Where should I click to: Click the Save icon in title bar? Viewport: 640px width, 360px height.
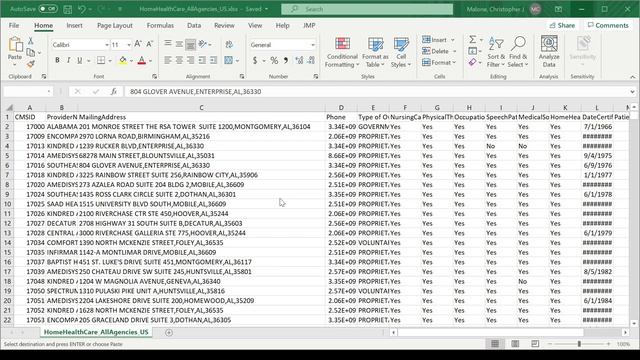[68, 9]
